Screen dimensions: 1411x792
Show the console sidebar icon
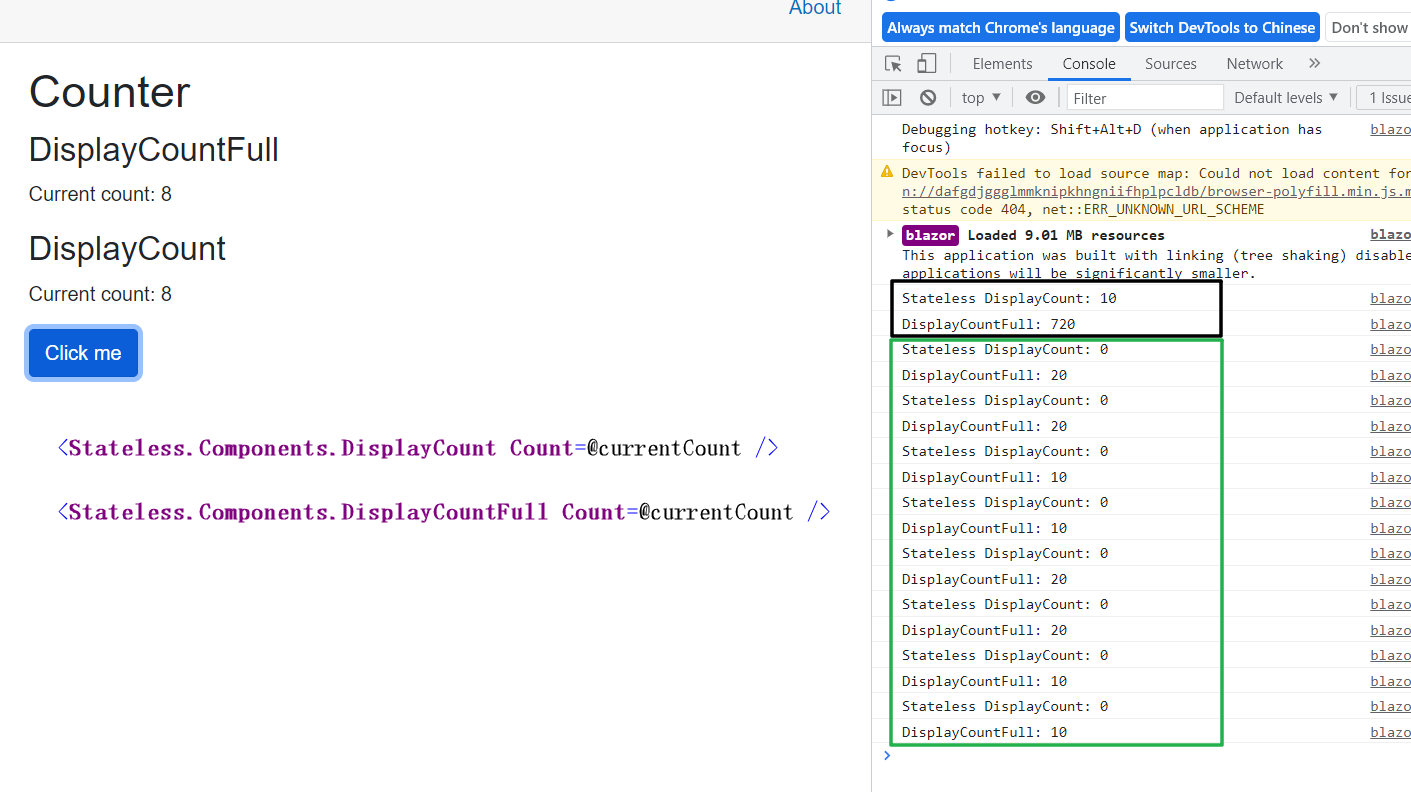pos(892,97)
